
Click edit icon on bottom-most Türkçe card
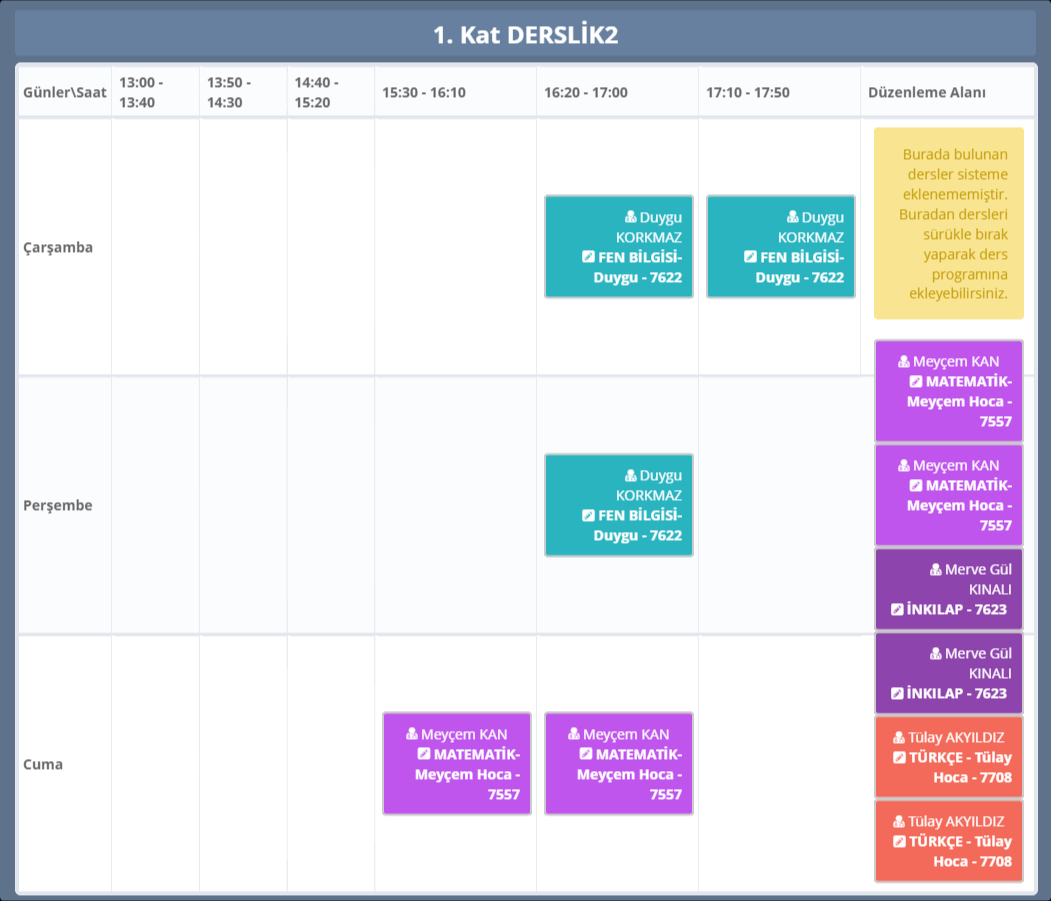point(898,842)
